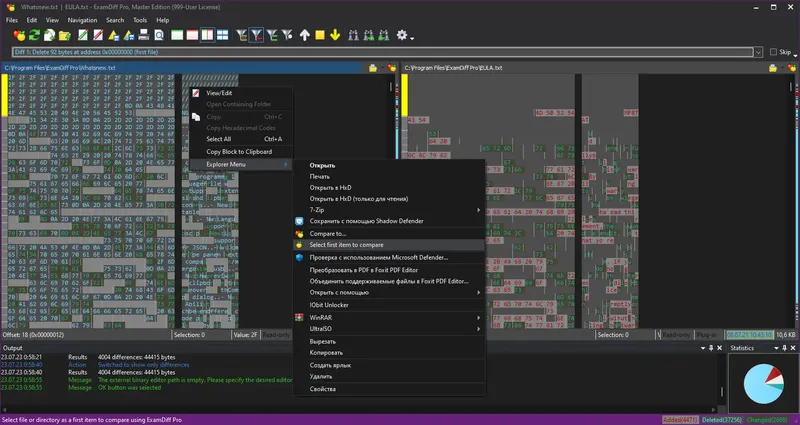This screenshot has height=425, width=800.
Task: Click the Compare files toolbar icon
Action: tap(19, 35)
